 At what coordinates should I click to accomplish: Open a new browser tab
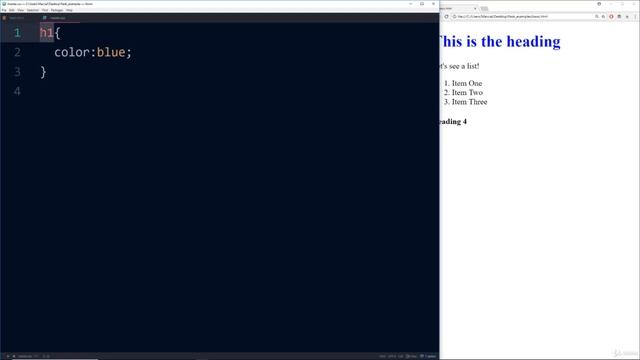484,9
